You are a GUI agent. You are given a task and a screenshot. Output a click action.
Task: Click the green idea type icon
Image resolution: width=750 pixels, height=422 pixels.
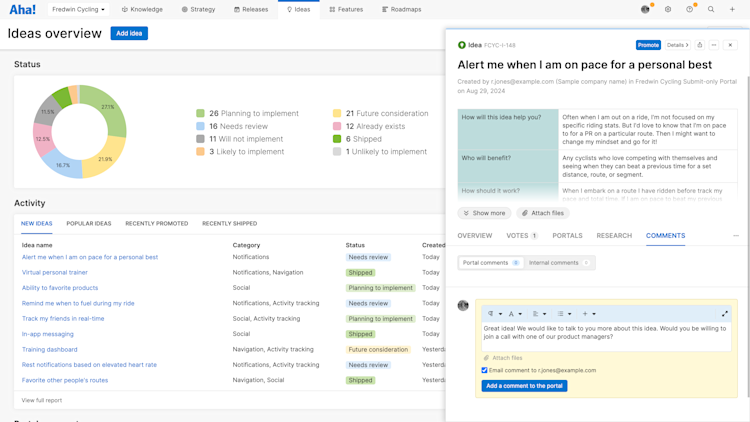(462, 45)
